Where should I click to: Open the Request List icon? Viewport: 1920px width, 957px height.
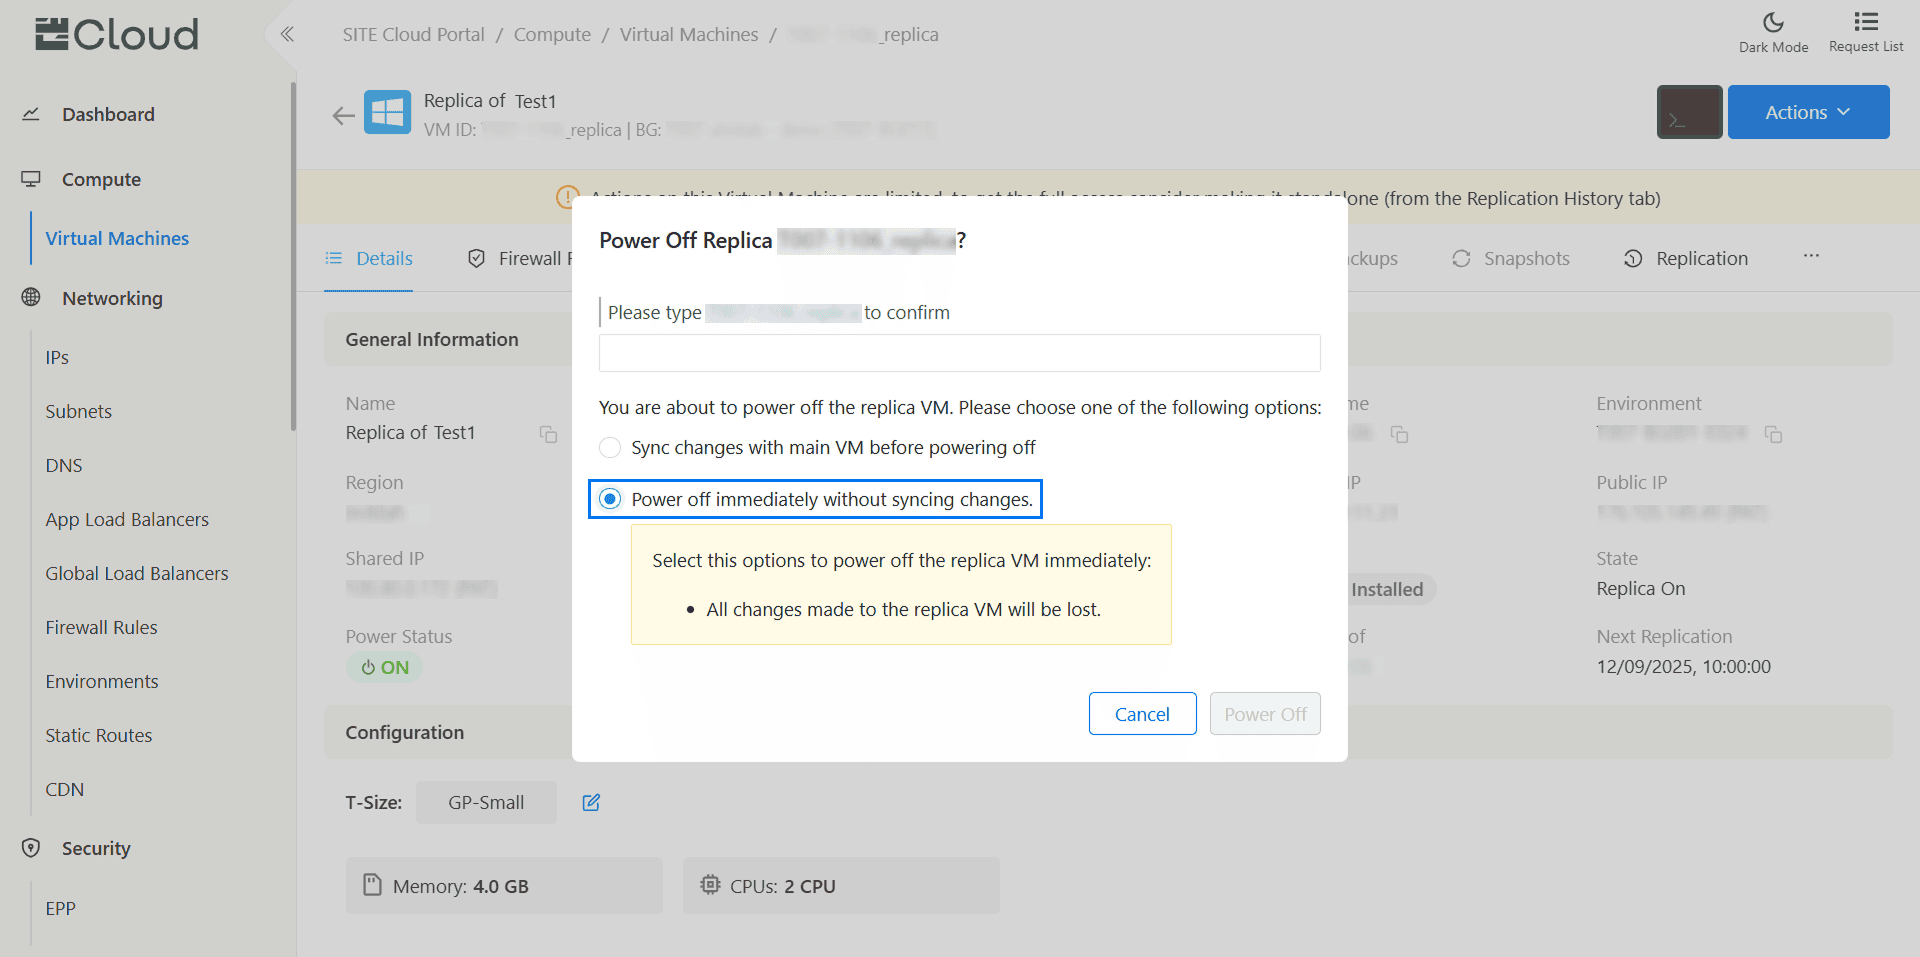1865,23
